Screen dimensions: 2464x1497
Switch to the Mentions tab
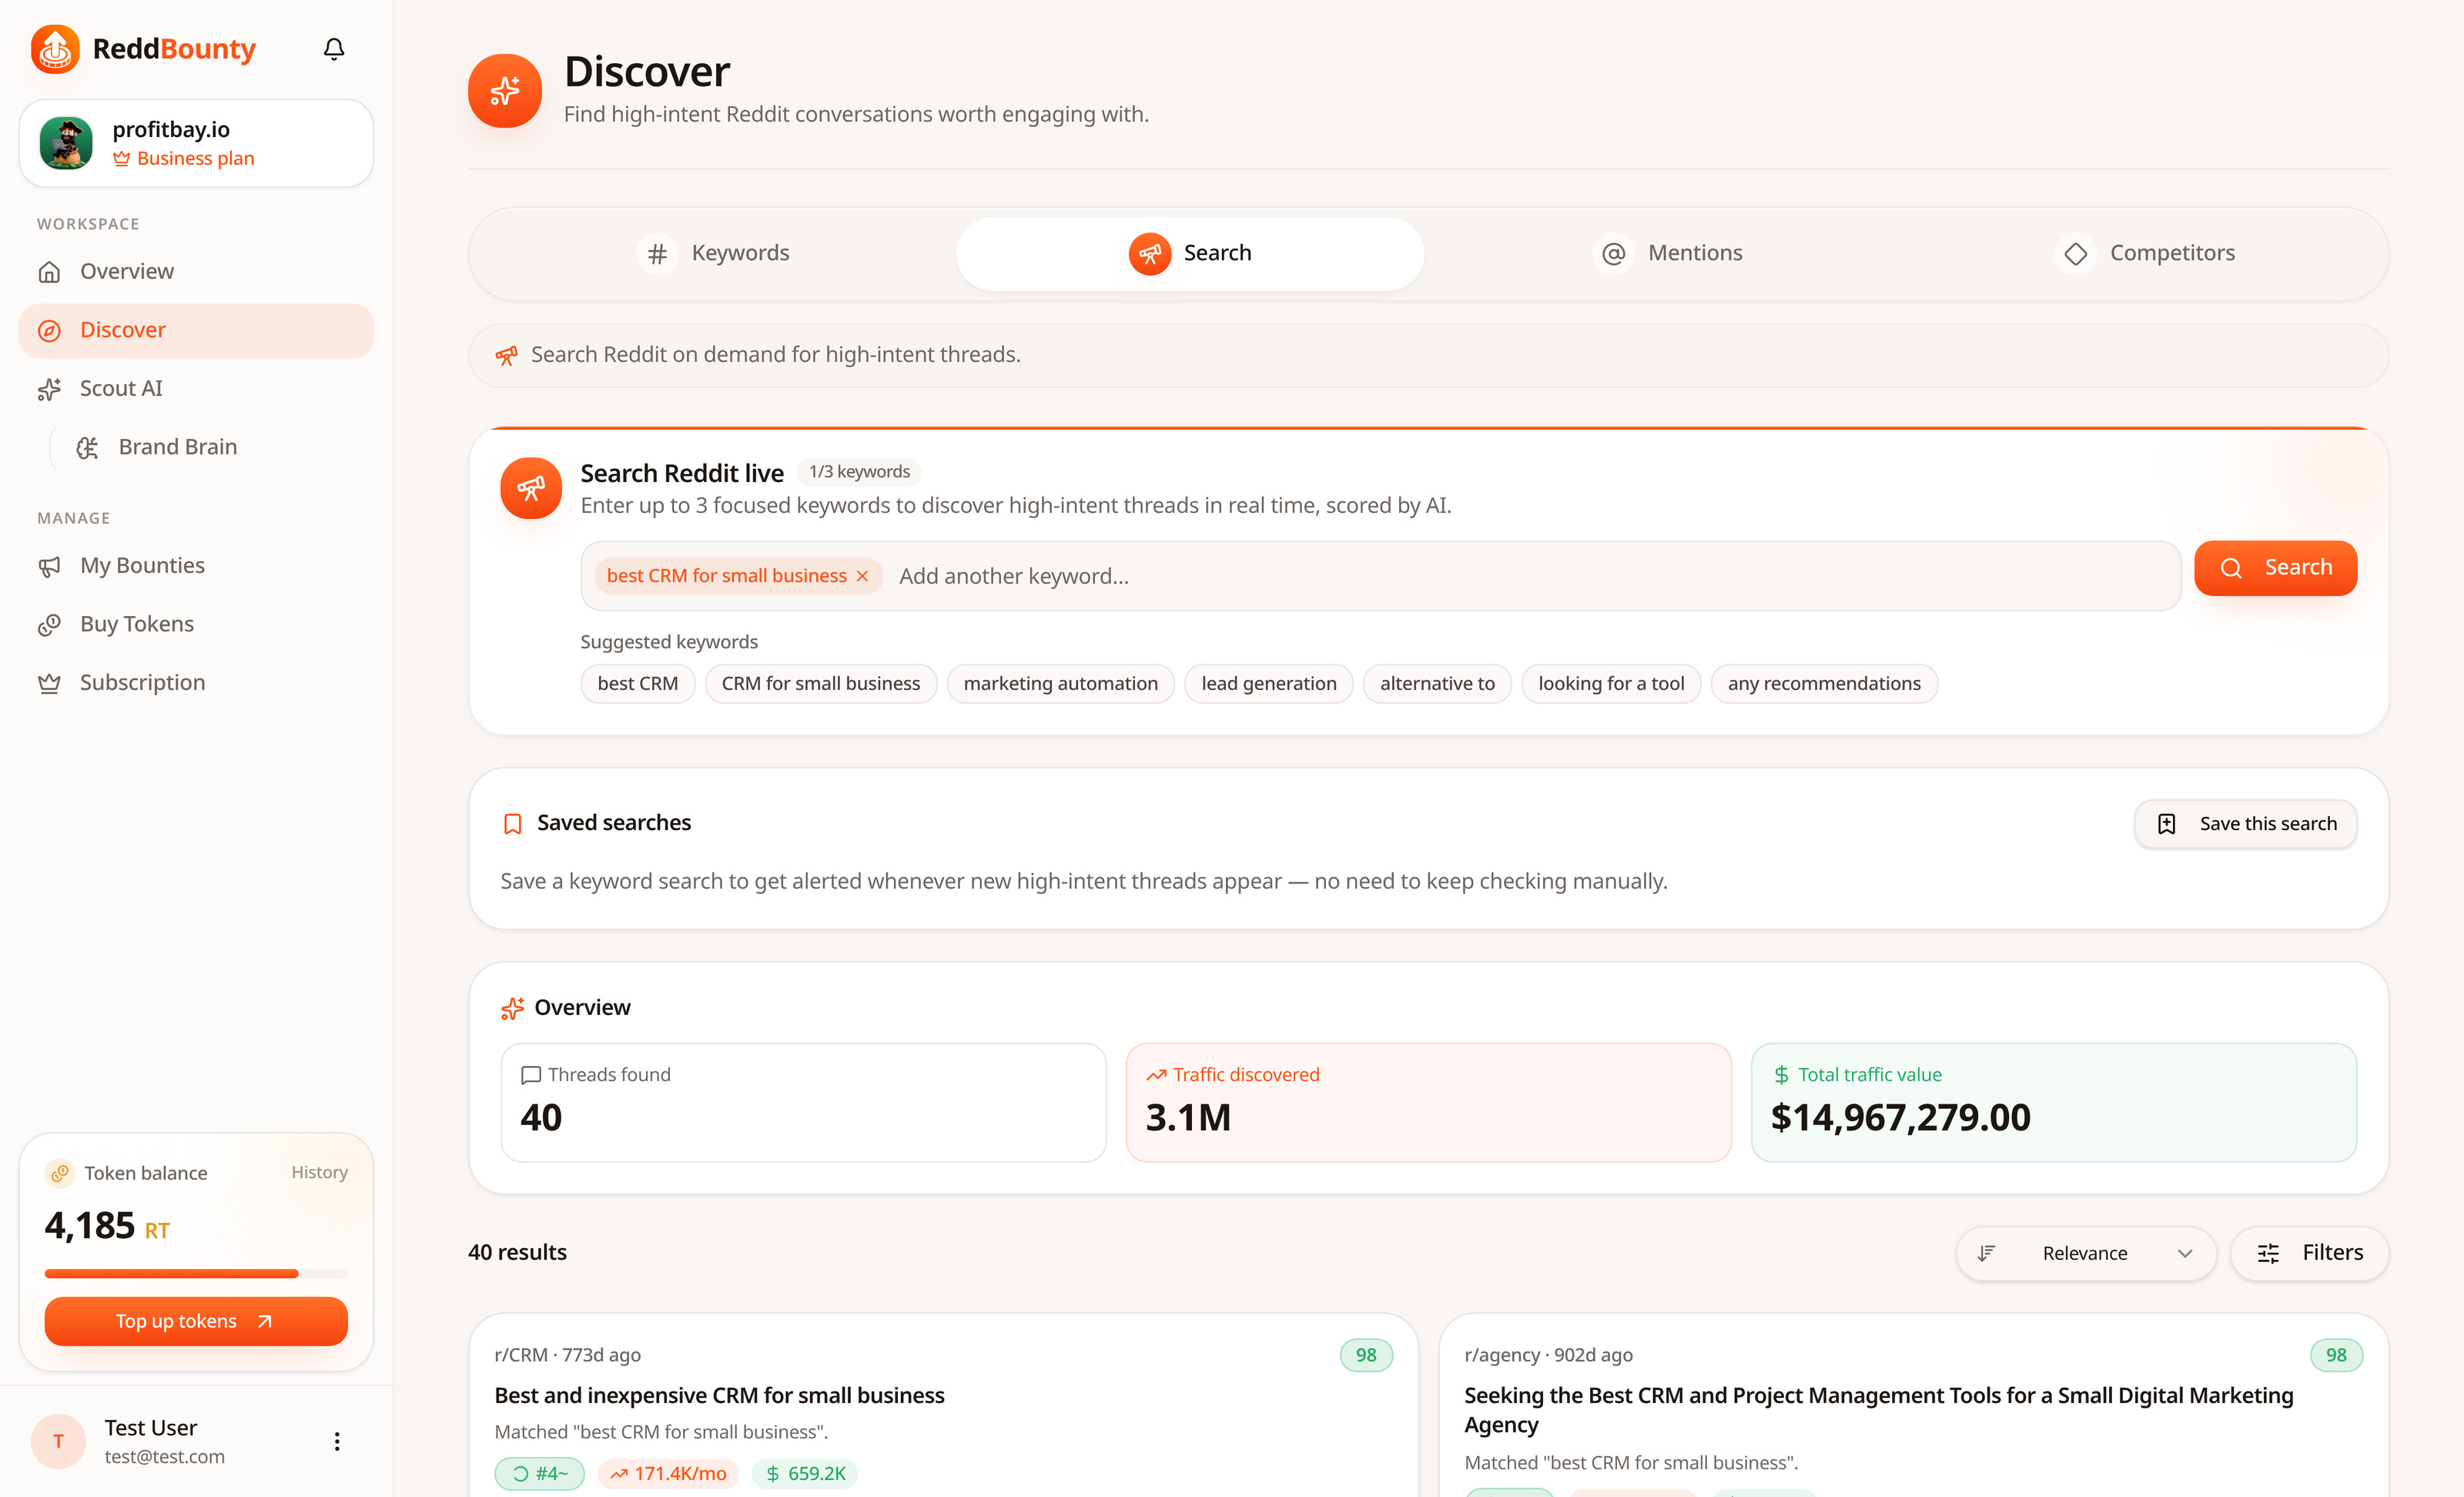tap(1667, 253)
